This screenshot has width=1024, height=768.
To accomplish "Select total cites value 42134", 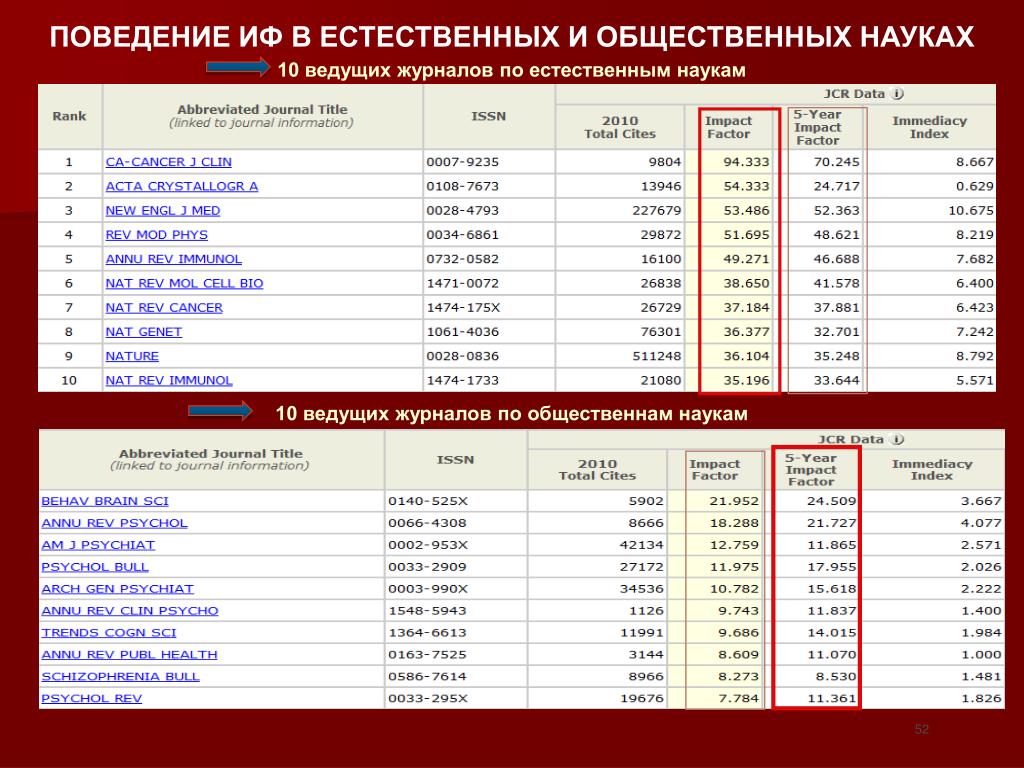I will [x=641, y=545].
